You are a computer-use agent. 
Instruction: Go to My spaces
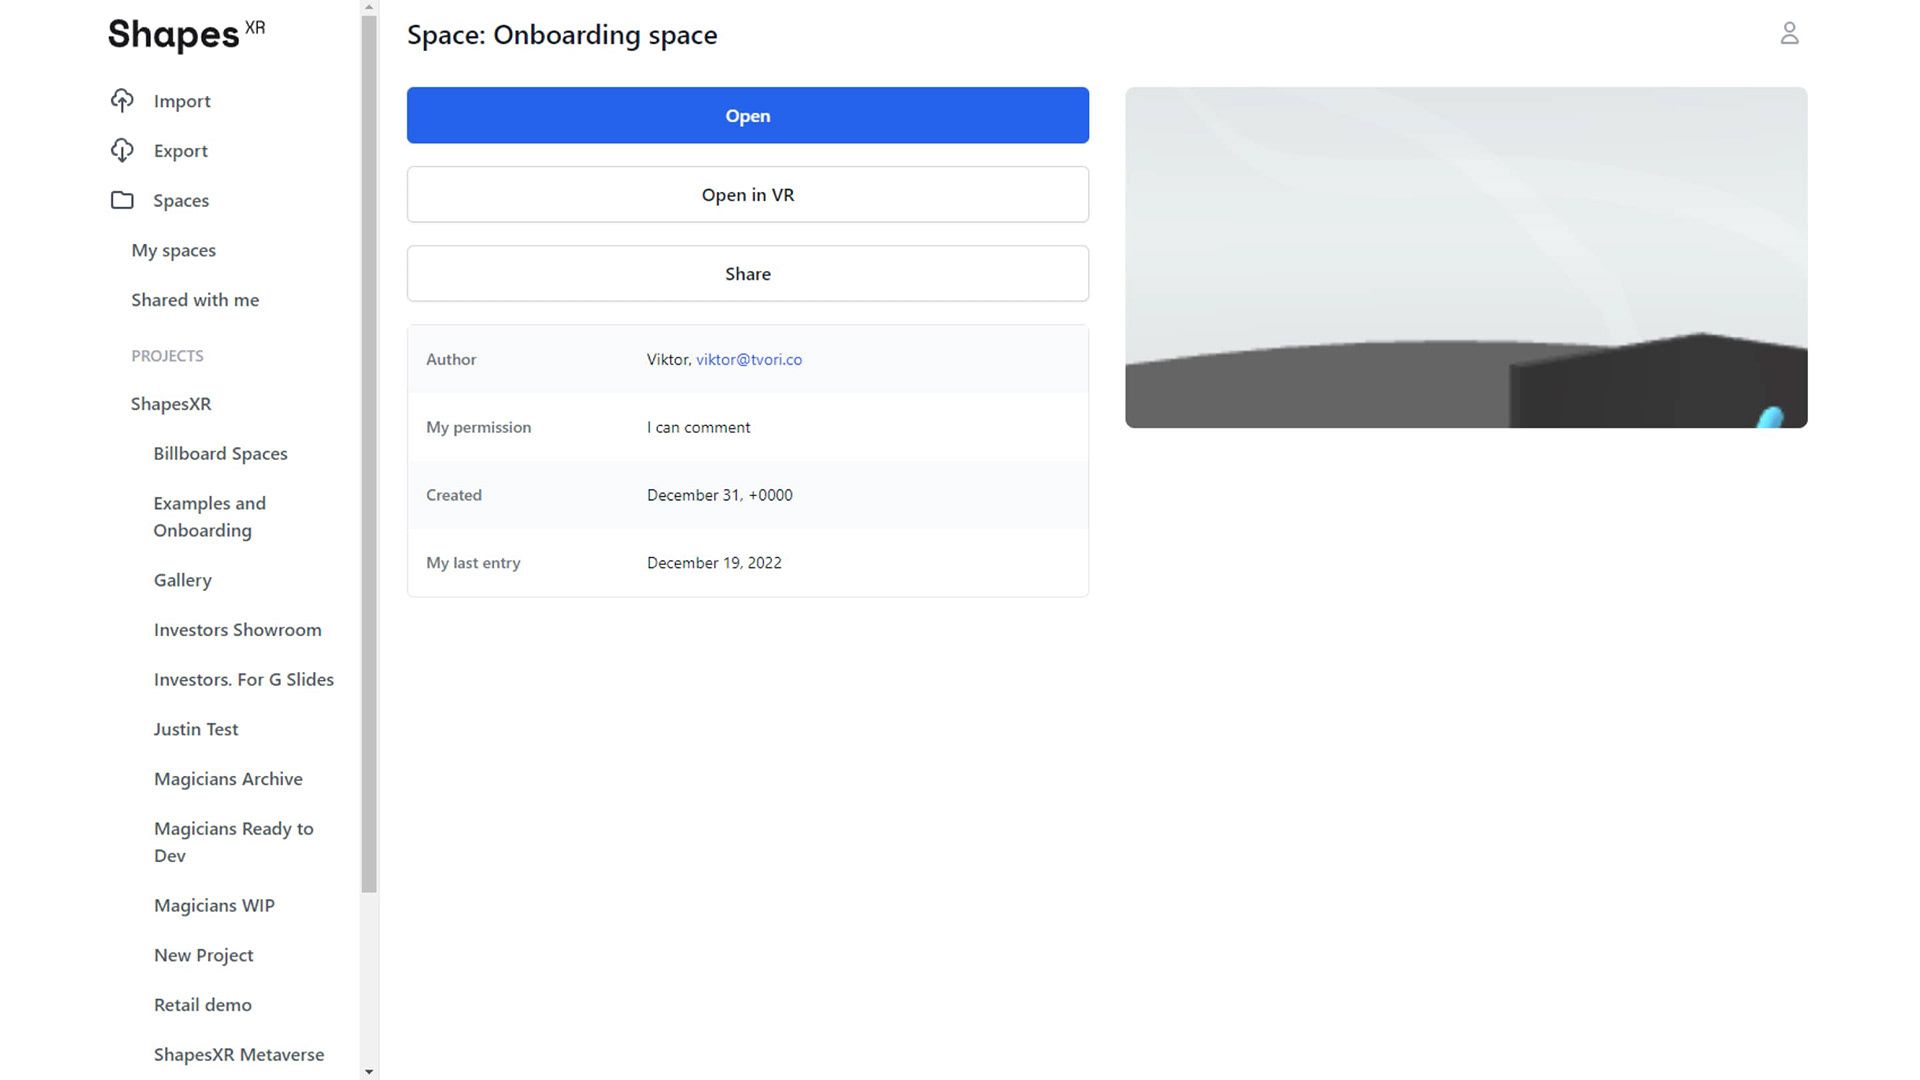tap(174, 250)
